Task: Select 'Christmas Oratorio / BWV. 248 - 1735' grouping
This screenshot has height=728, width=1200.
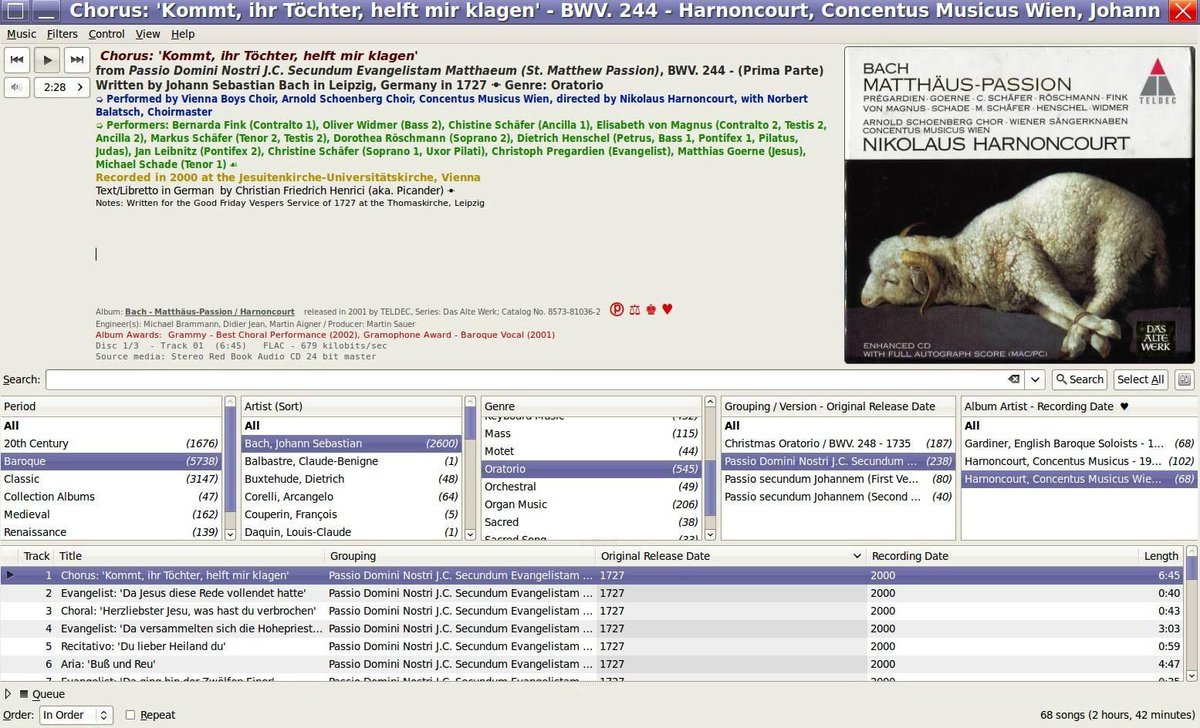Action: 838,444
